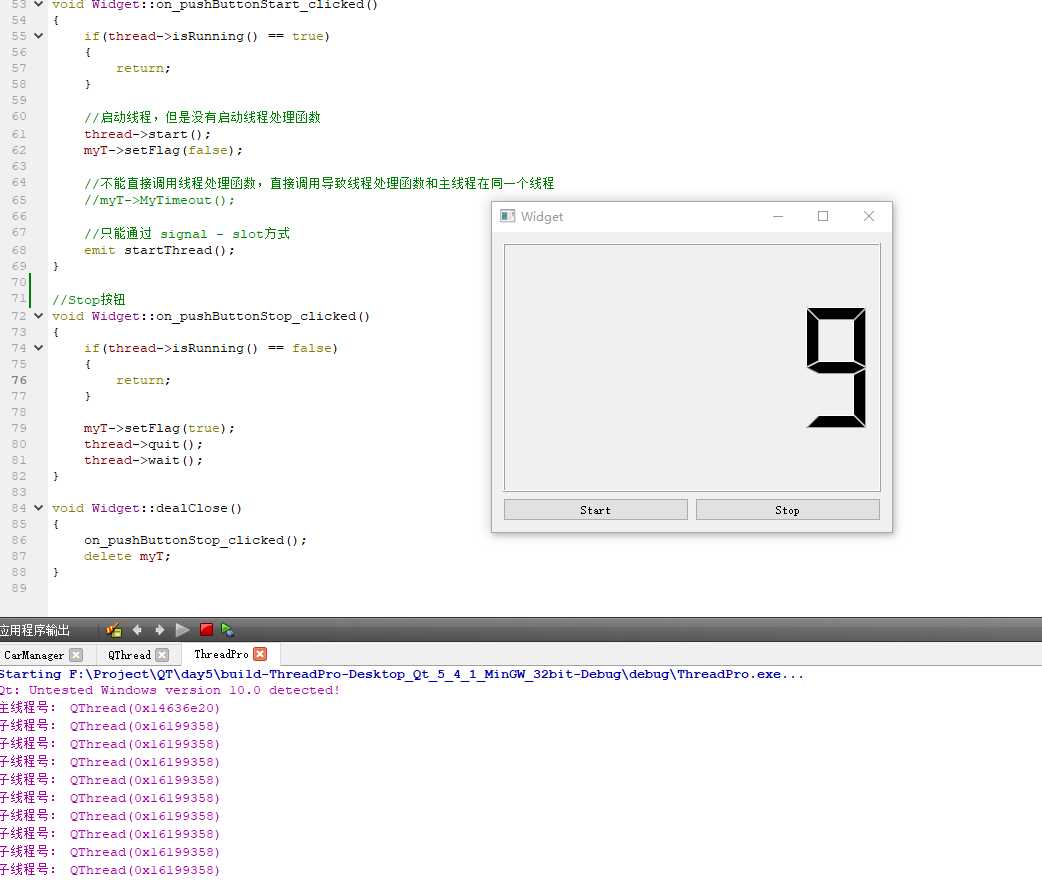Click the Start button in Widget window
Image resolution: width=1042 pixels, height=888 pixels.
click(x=595, y=510)
